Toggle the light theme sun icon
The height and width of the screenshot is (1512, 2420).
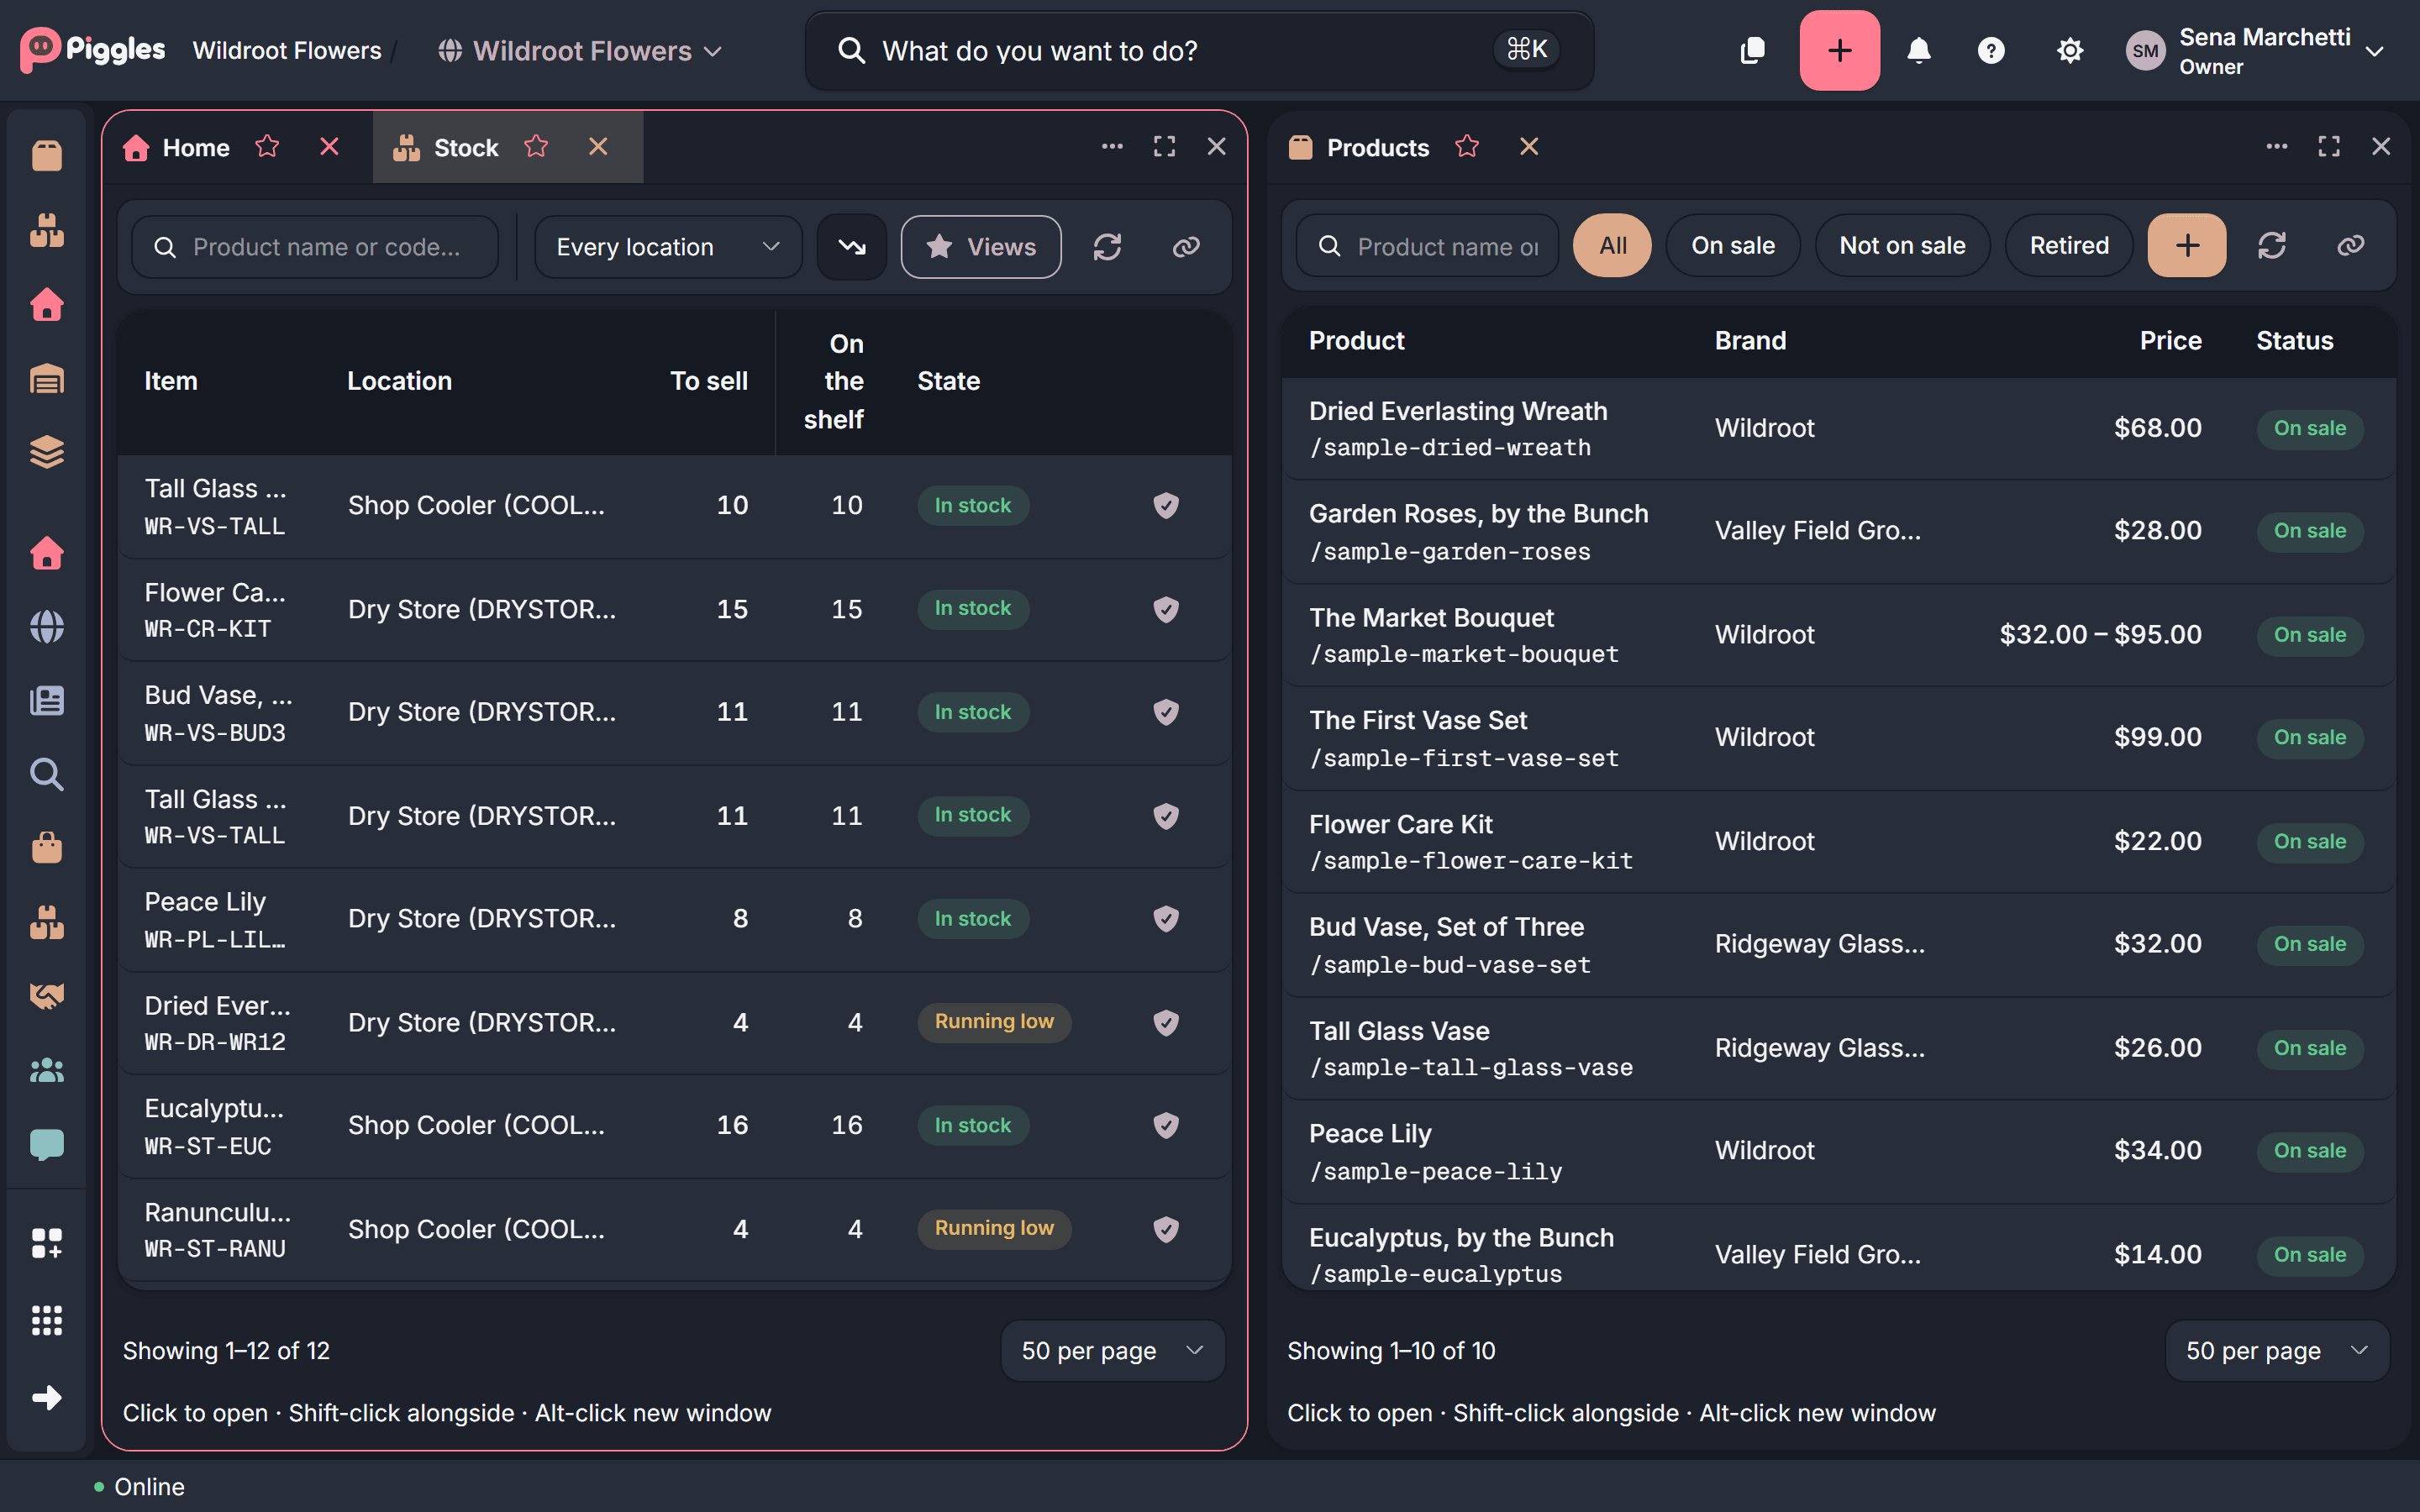(2070, 50)
